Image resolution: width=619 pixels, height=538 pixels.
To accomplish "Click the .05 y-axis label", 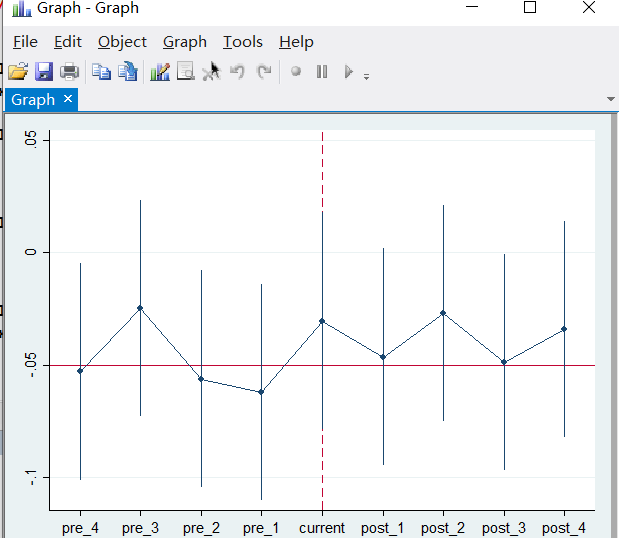I will pos(31,140).
